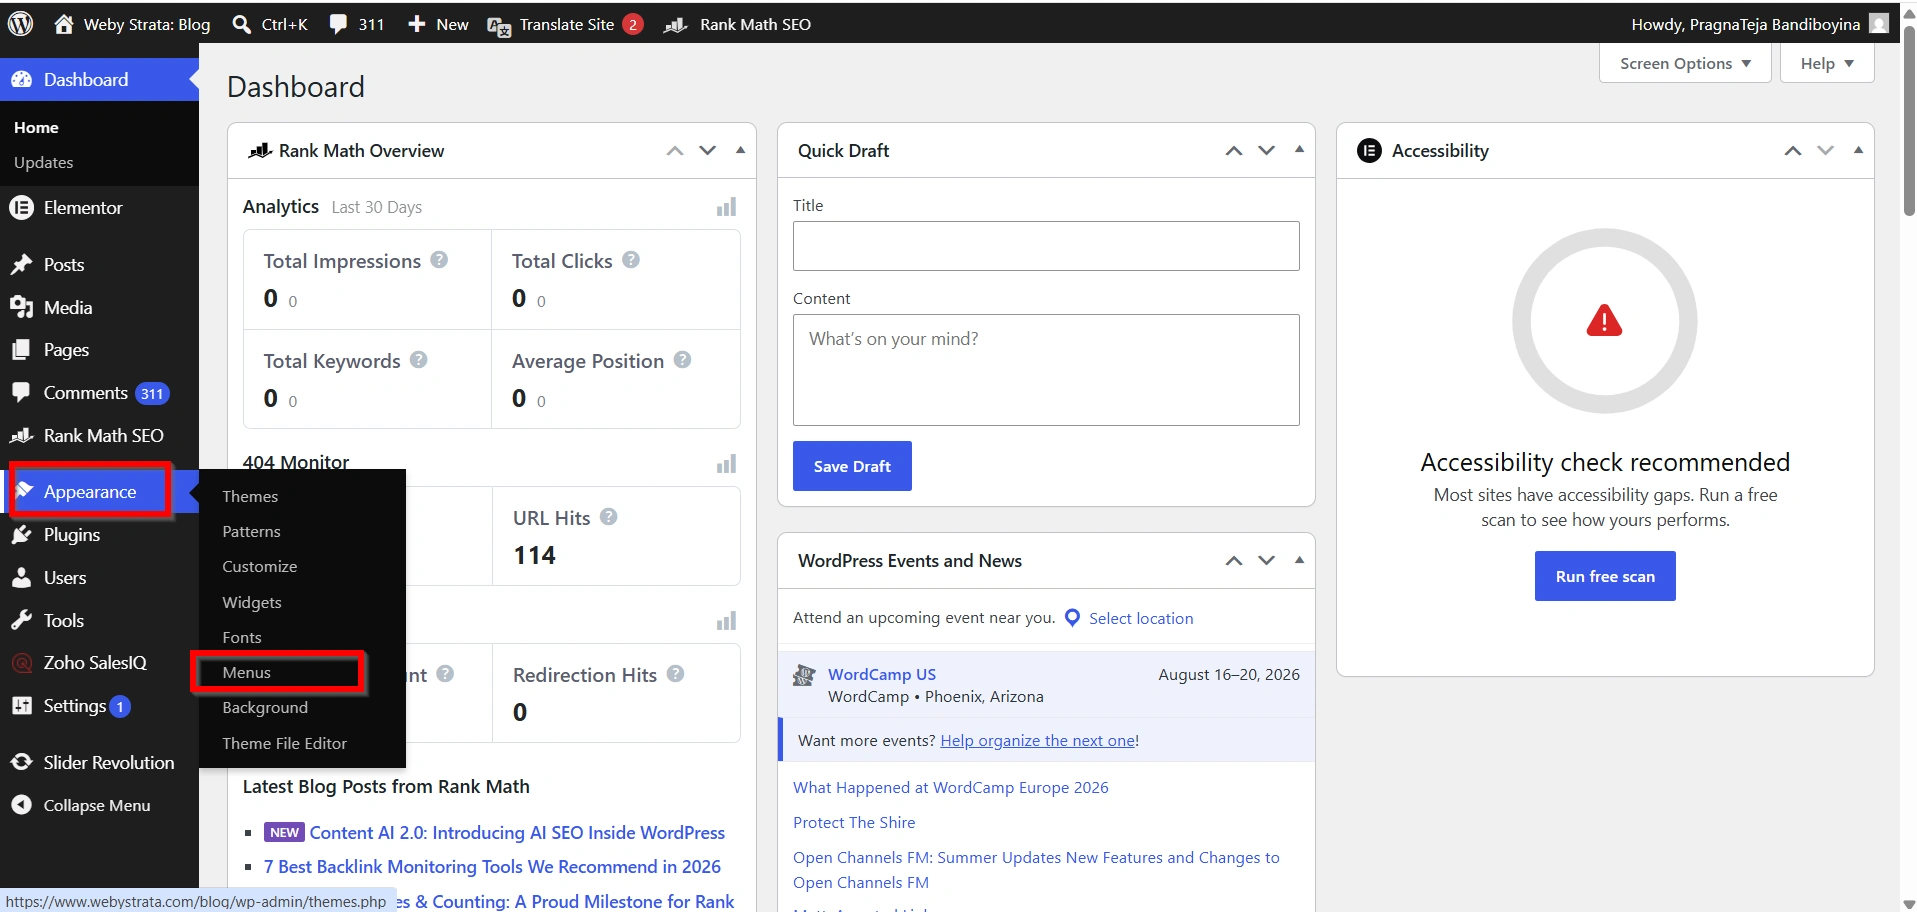Open the comments bubble icon showing 311
Screen dimensions: 1917x912
(x=339, y=24)
